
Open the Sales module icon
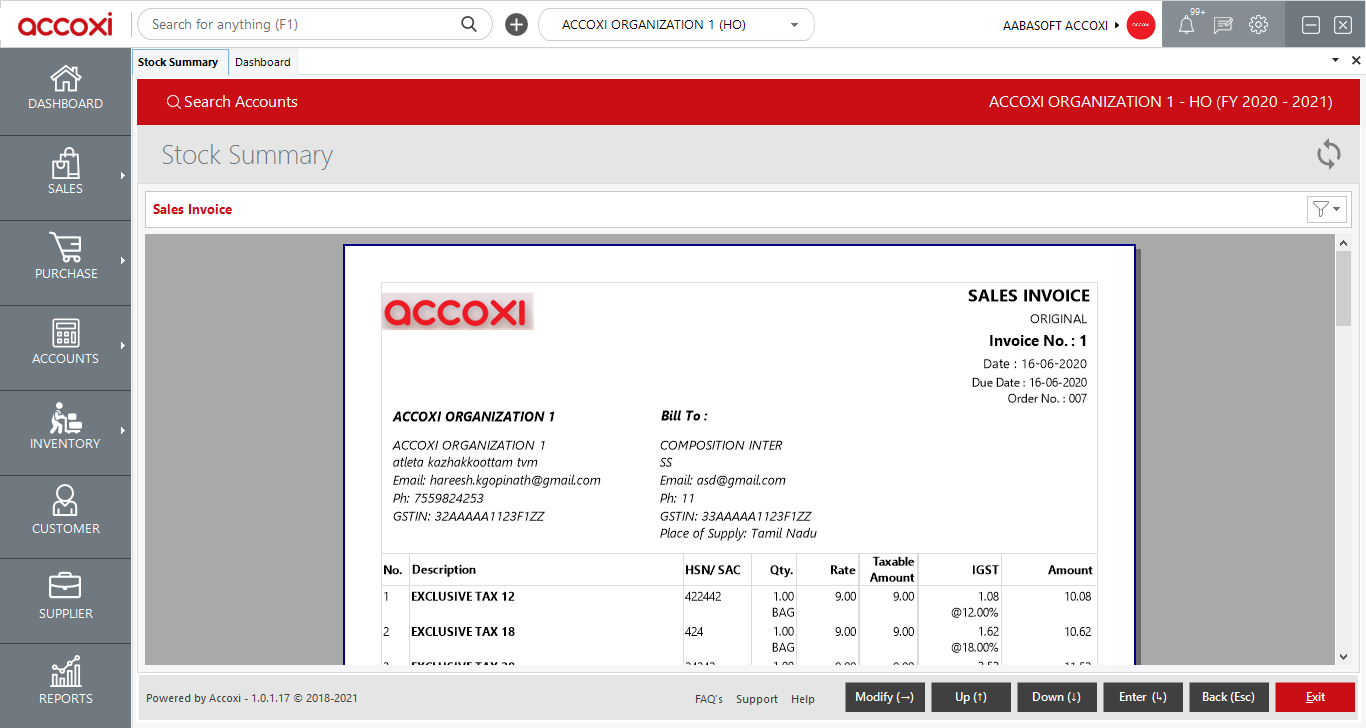65,163
